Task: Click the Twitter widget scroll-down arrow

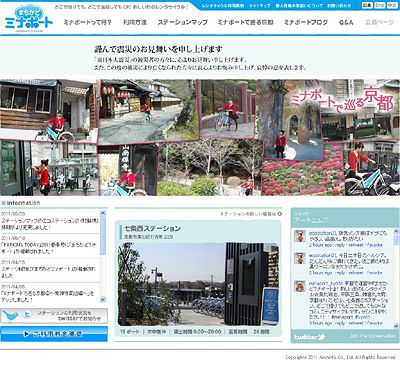Action: point(396,325)
